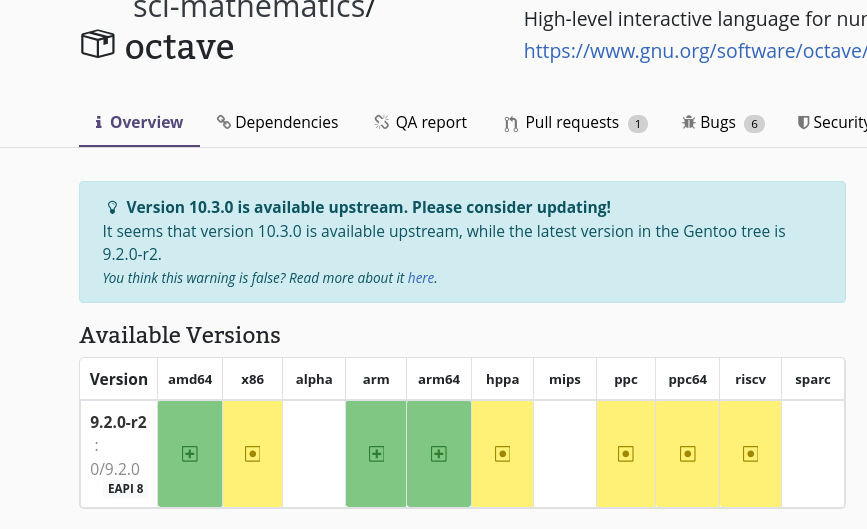Open version 9.2.0-r2 link
Screen dimensions: 867x529
[118, 422]
